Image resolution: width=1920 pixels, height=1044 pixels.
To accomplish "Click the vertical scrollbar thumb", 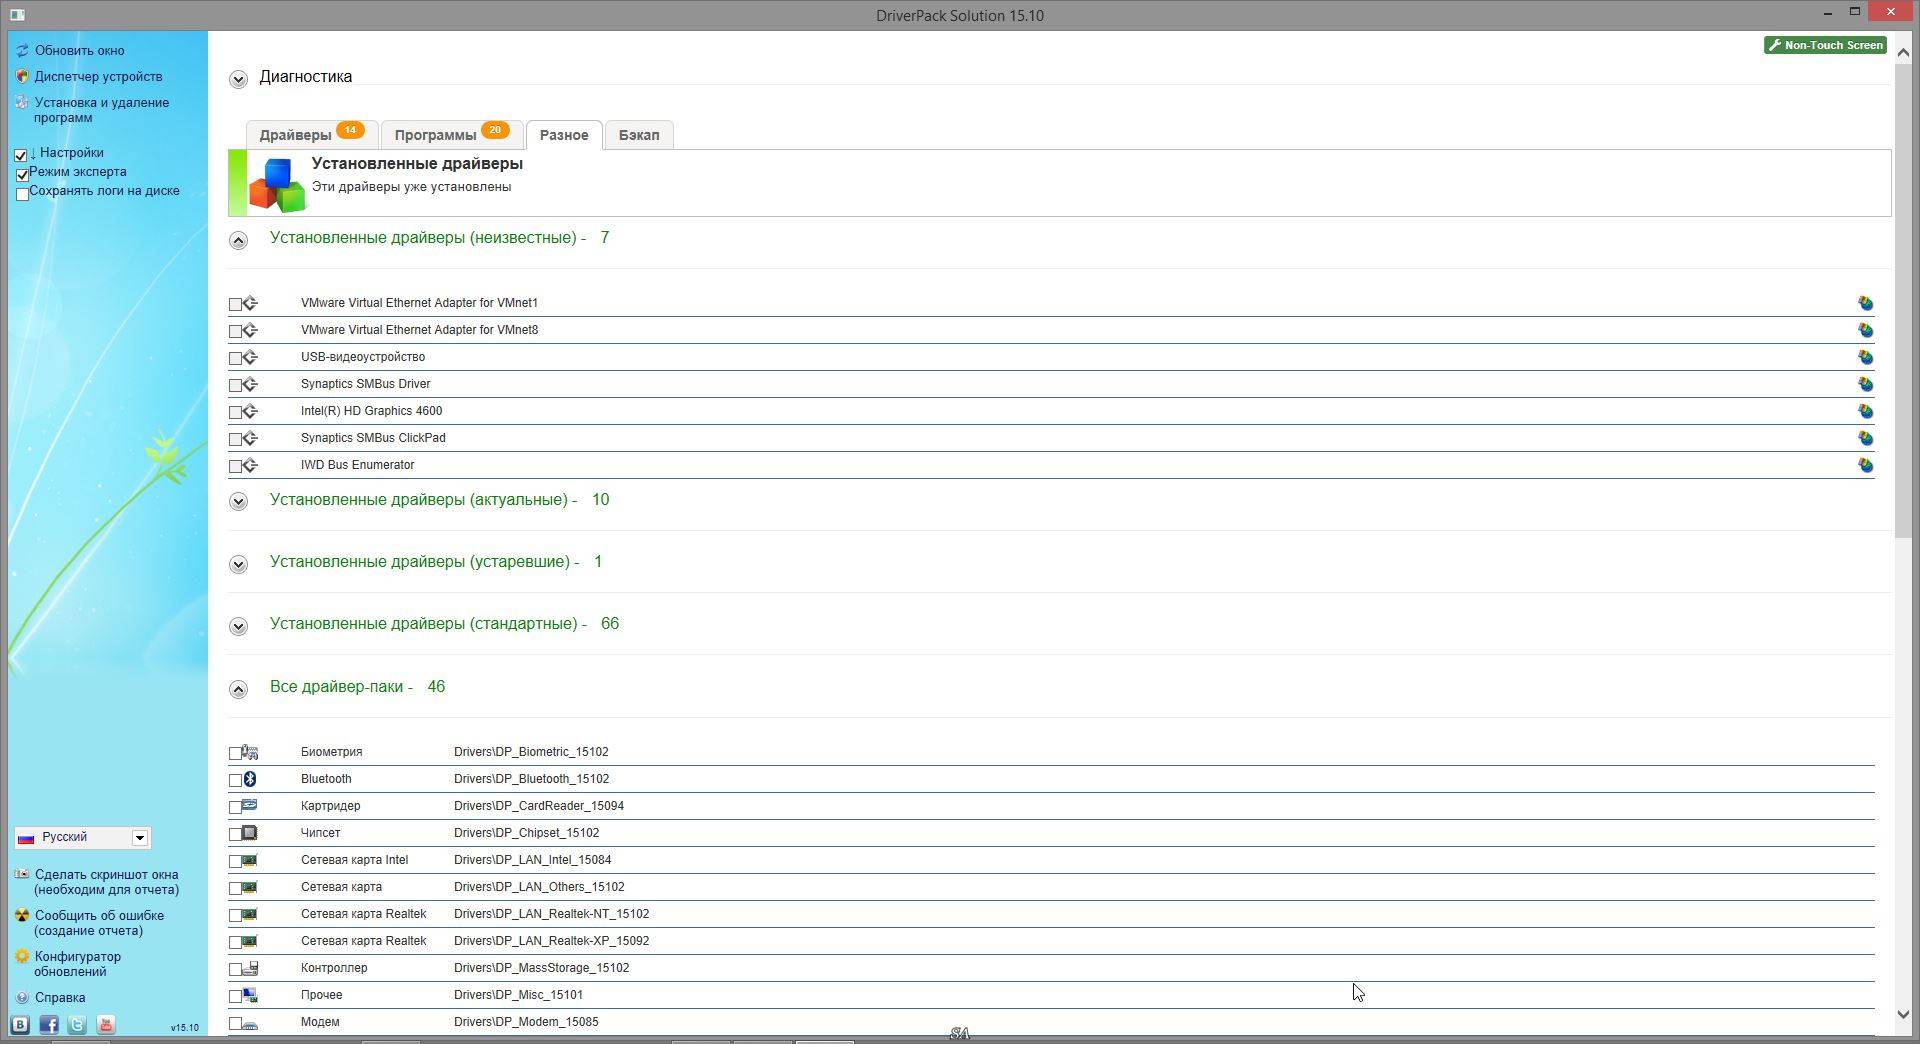I will point(1903,300).
